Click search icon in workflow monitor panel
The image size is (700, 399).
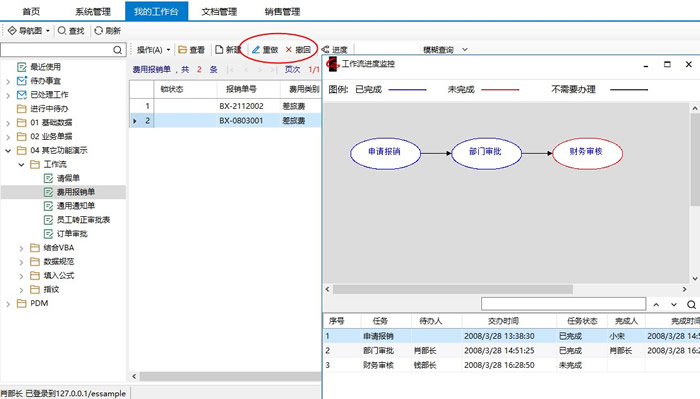[692, 304]
